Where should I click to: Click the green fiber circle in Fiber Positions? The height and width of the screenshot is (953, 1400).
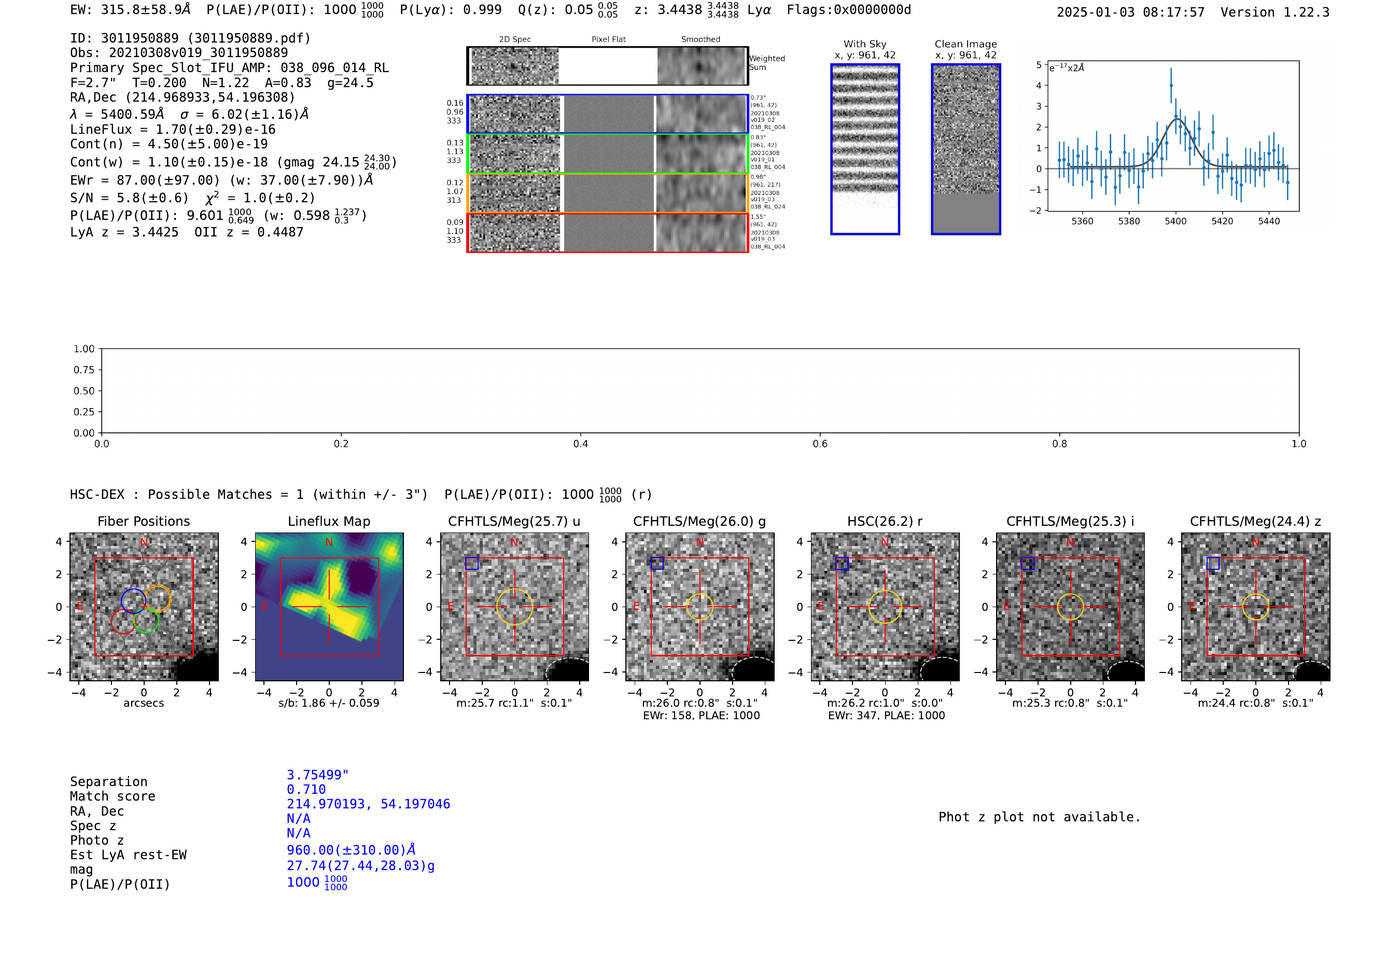[x=147, y=621]
